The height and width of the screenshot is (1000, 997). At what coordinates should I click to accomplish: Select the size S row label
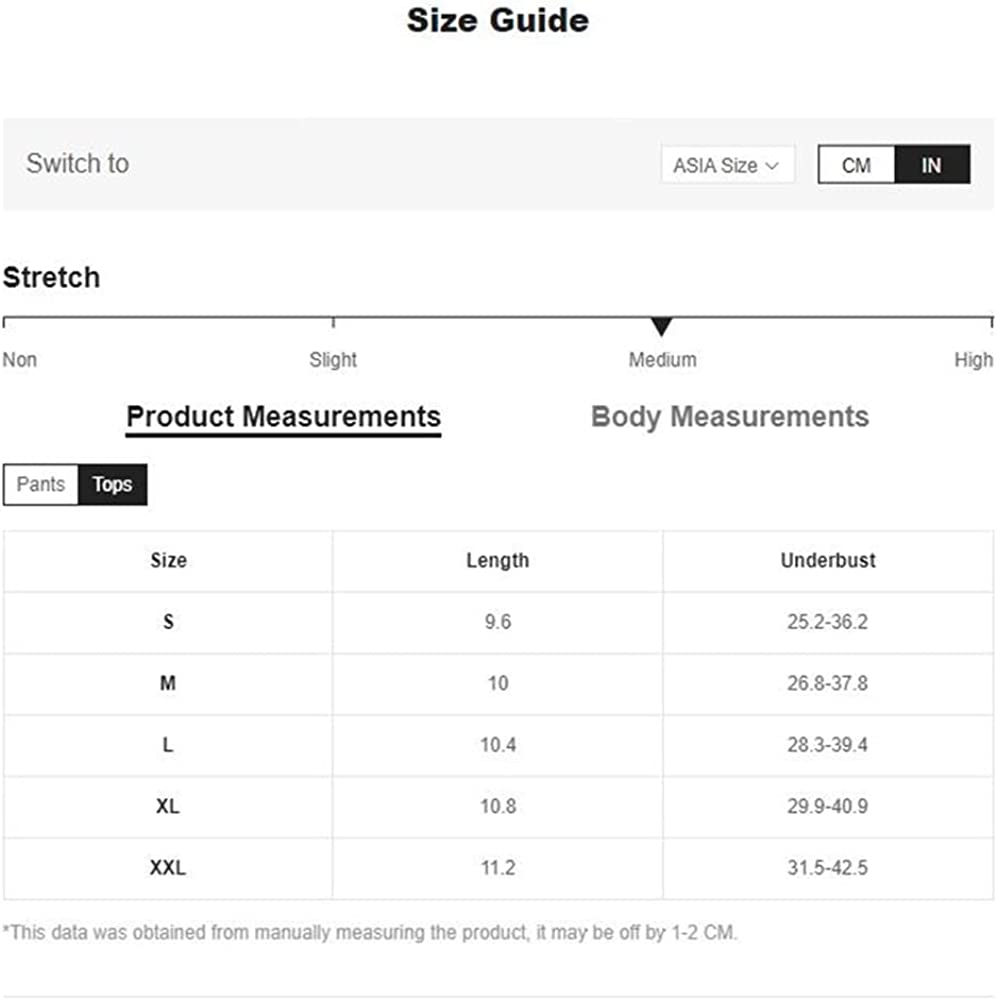click(168, 622)
